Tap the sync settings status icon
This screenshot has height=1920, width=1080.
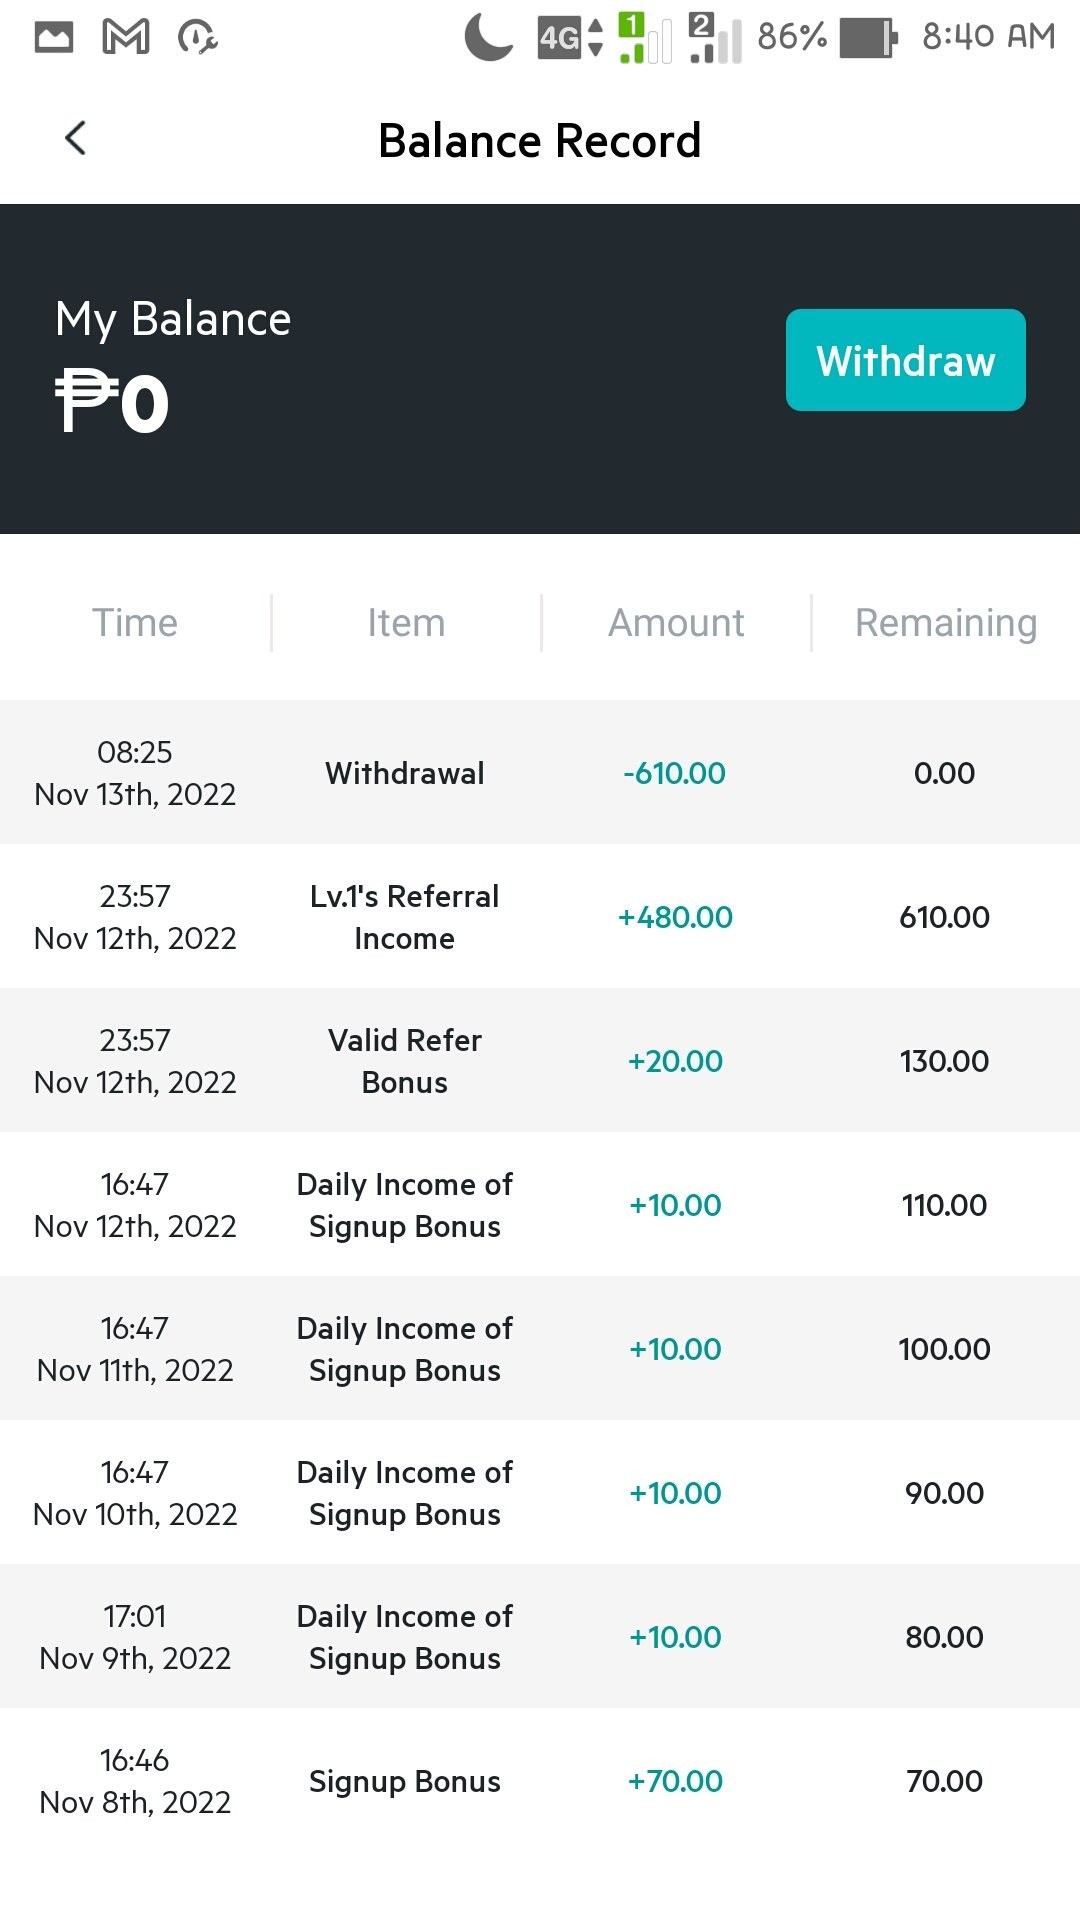click(197, 38)
